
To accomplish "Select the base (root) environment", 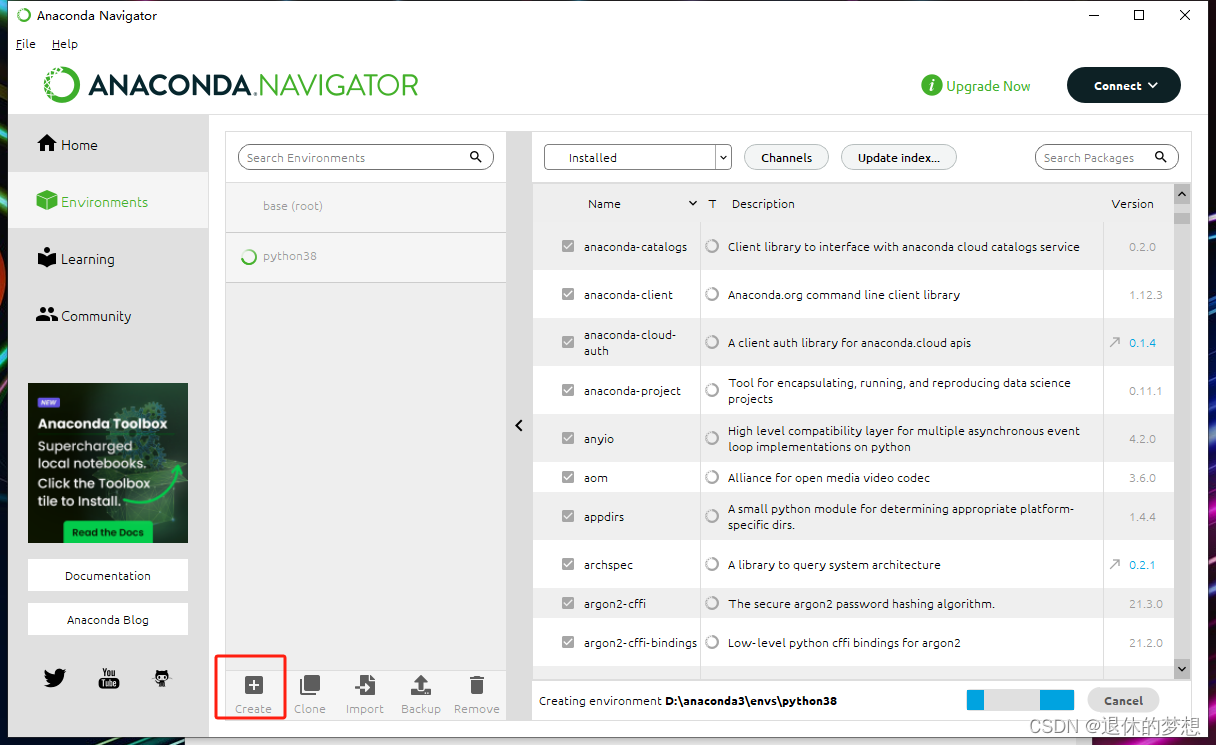I will coord(366,206).
